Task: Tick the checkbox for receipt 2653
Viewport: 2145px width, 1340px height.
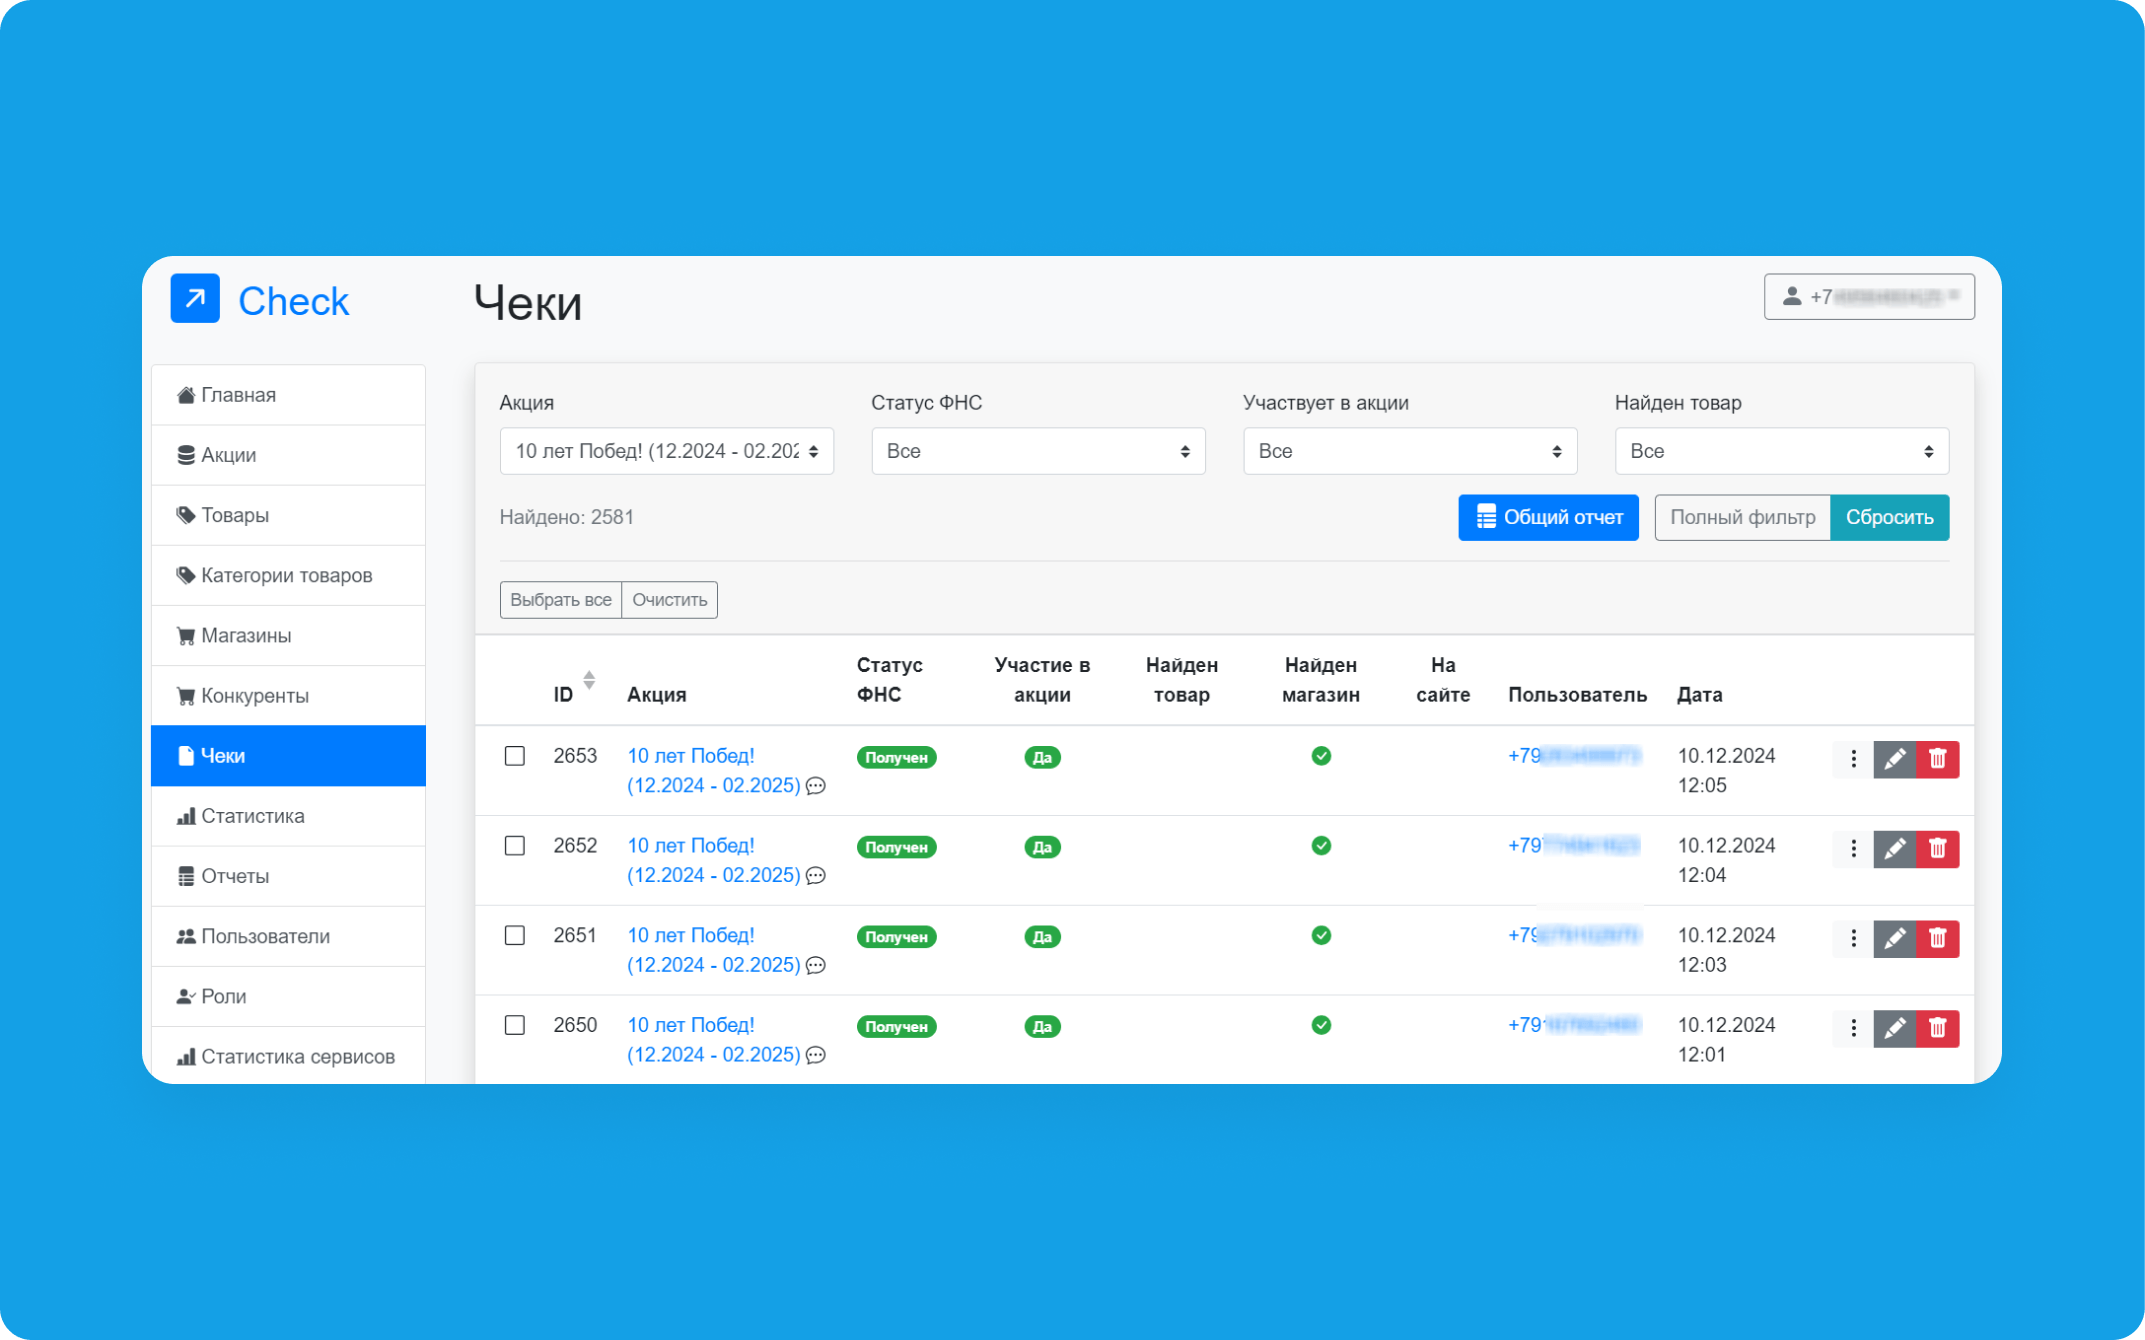Action: click(515, 756)
